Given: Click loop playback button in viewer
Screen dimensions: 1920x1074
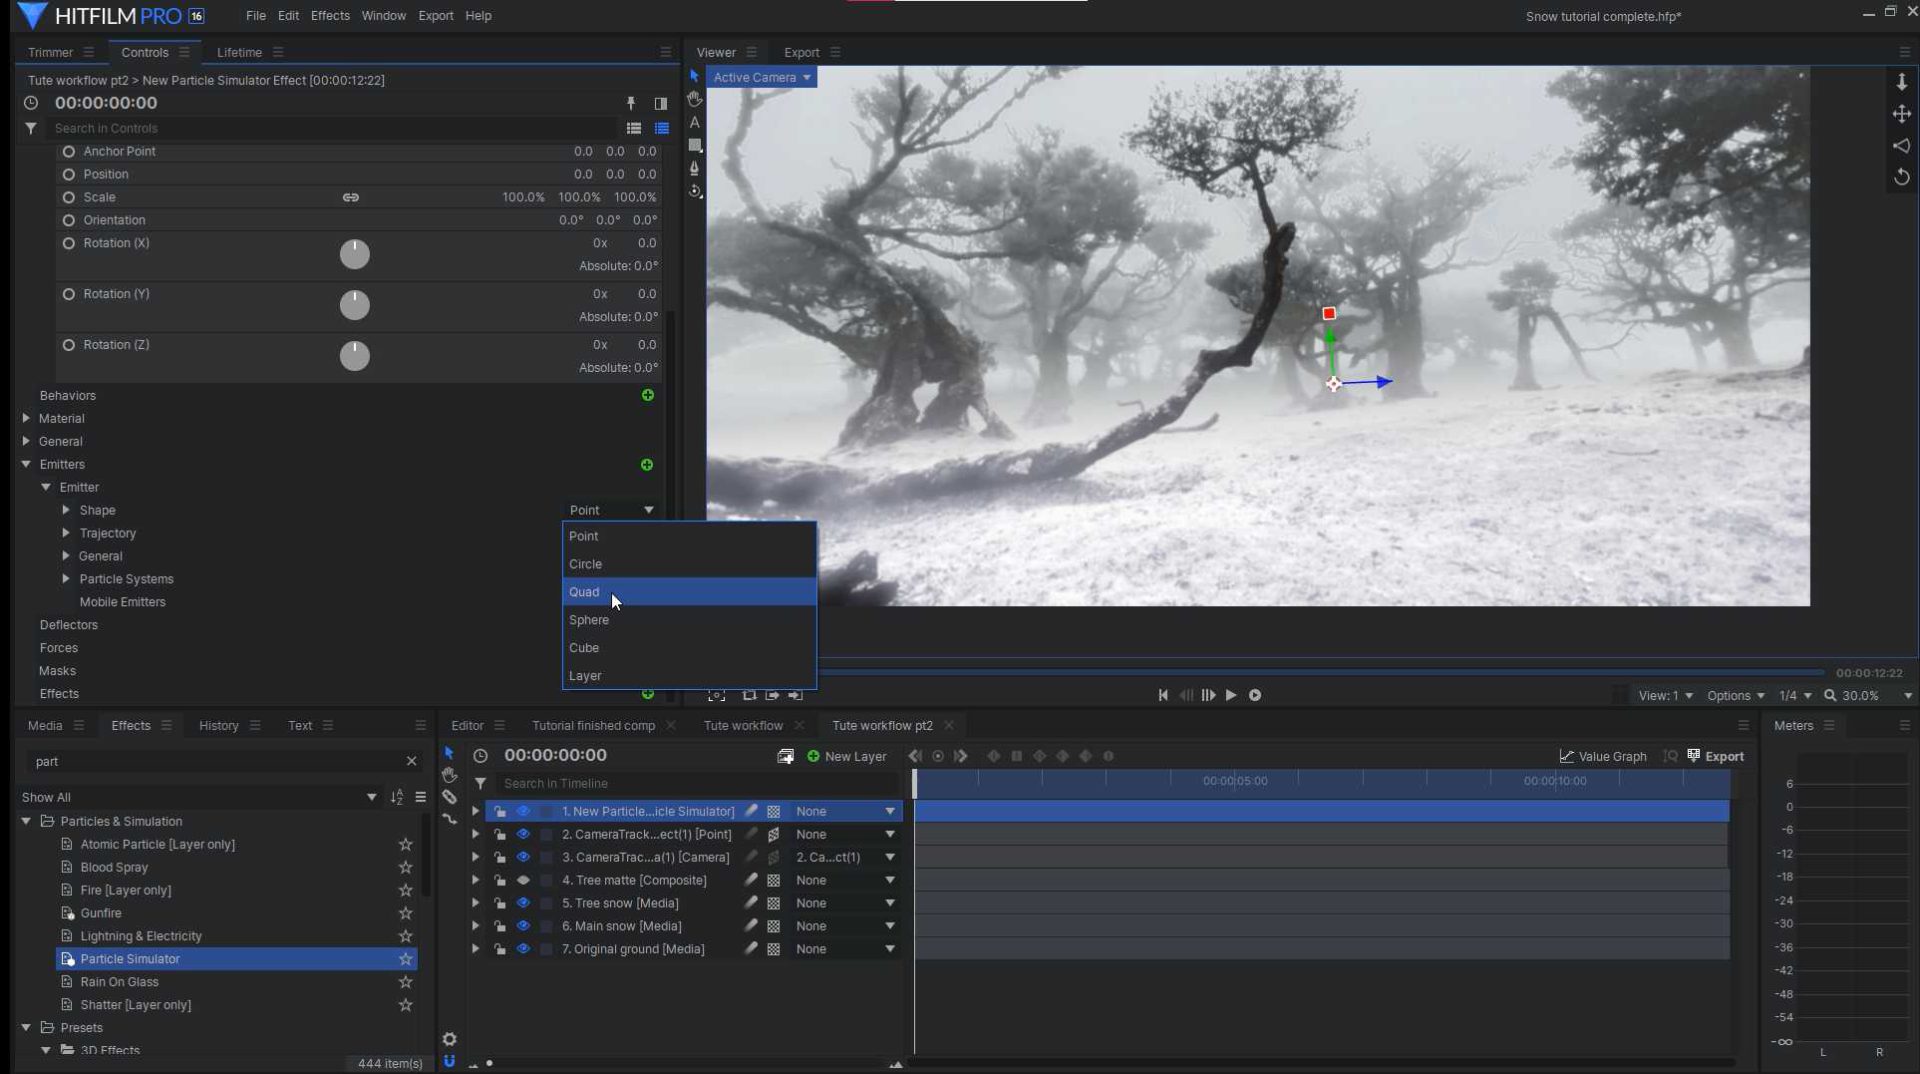Looking at the screenshot, I should 1255,695.
